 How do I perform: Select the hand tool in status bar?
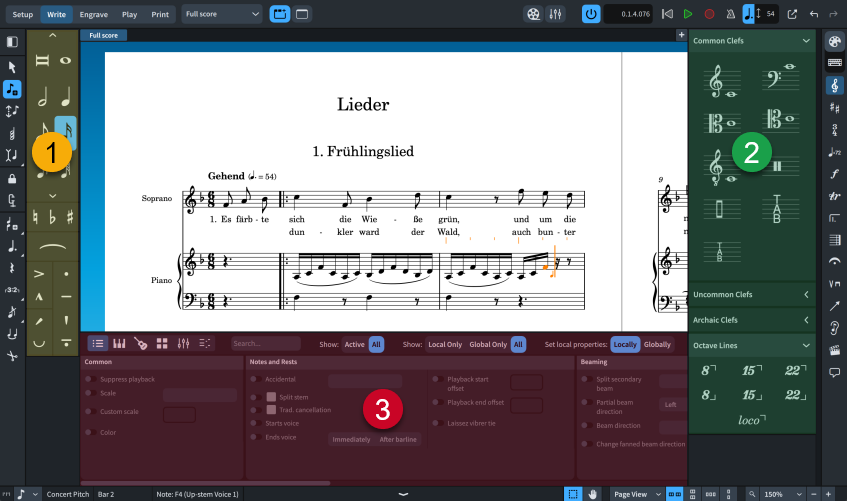[593, 494]
